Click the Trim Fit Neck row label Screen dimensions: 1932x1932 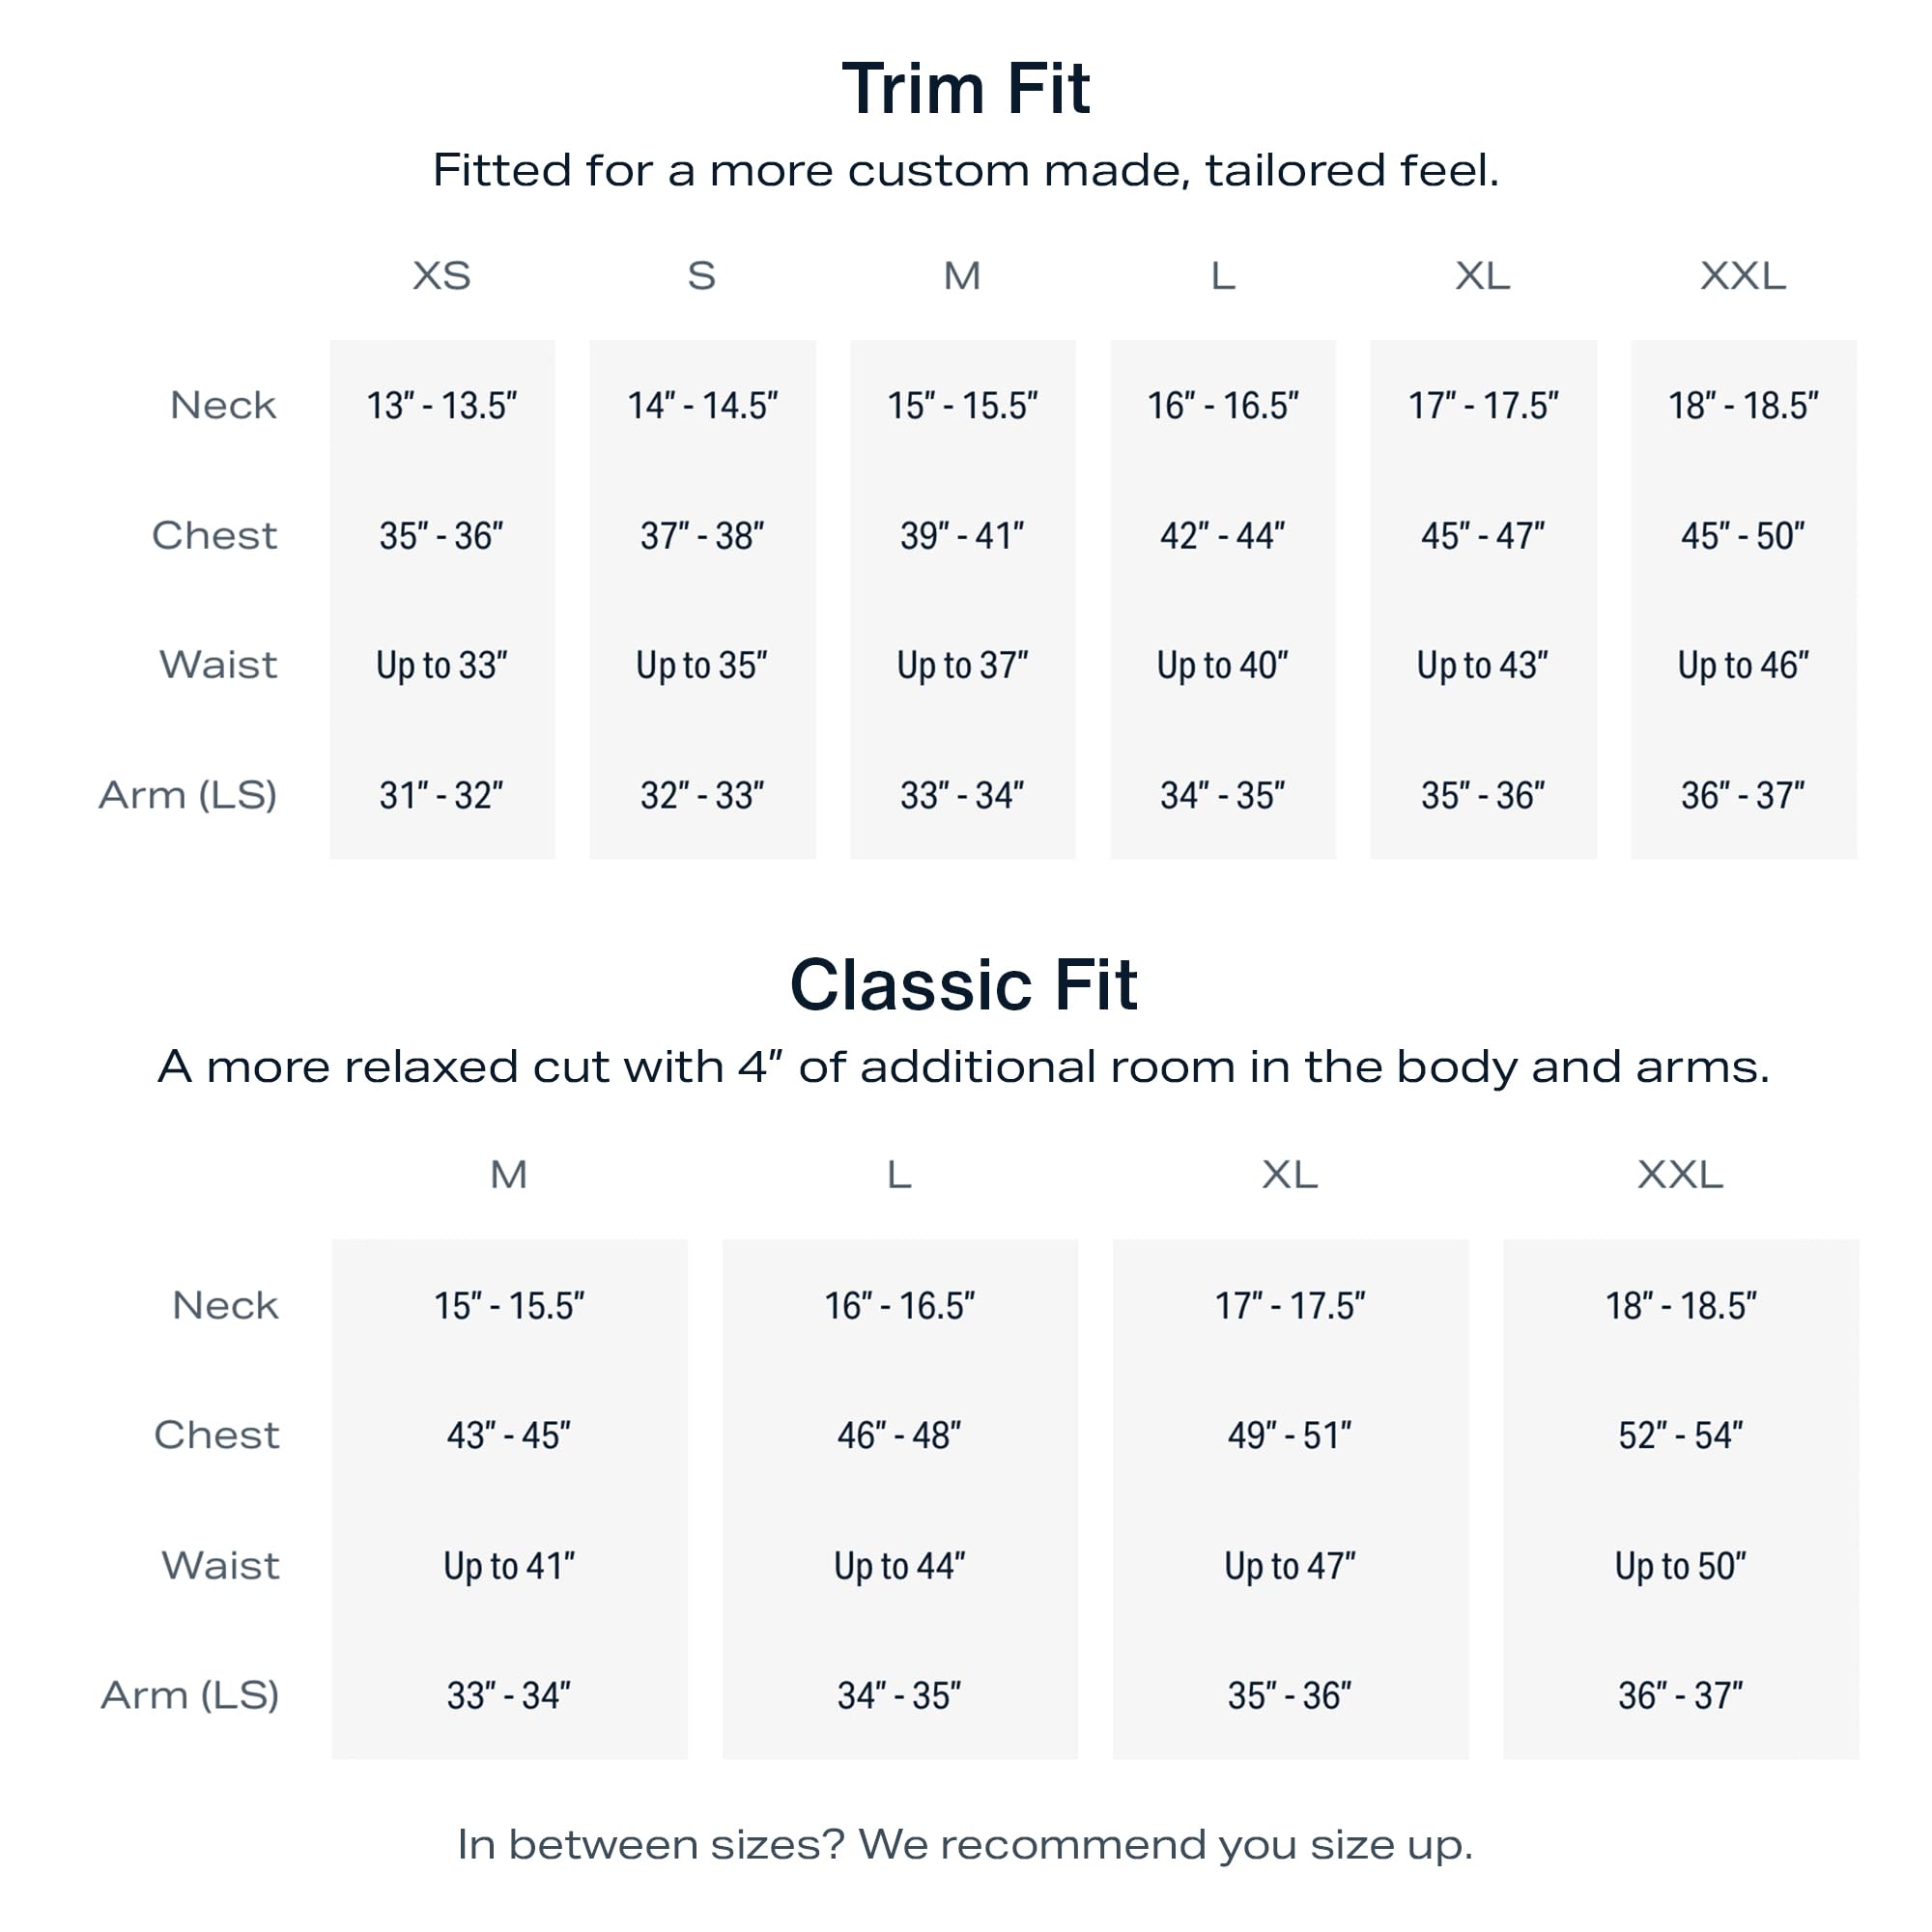click(223, 406)
